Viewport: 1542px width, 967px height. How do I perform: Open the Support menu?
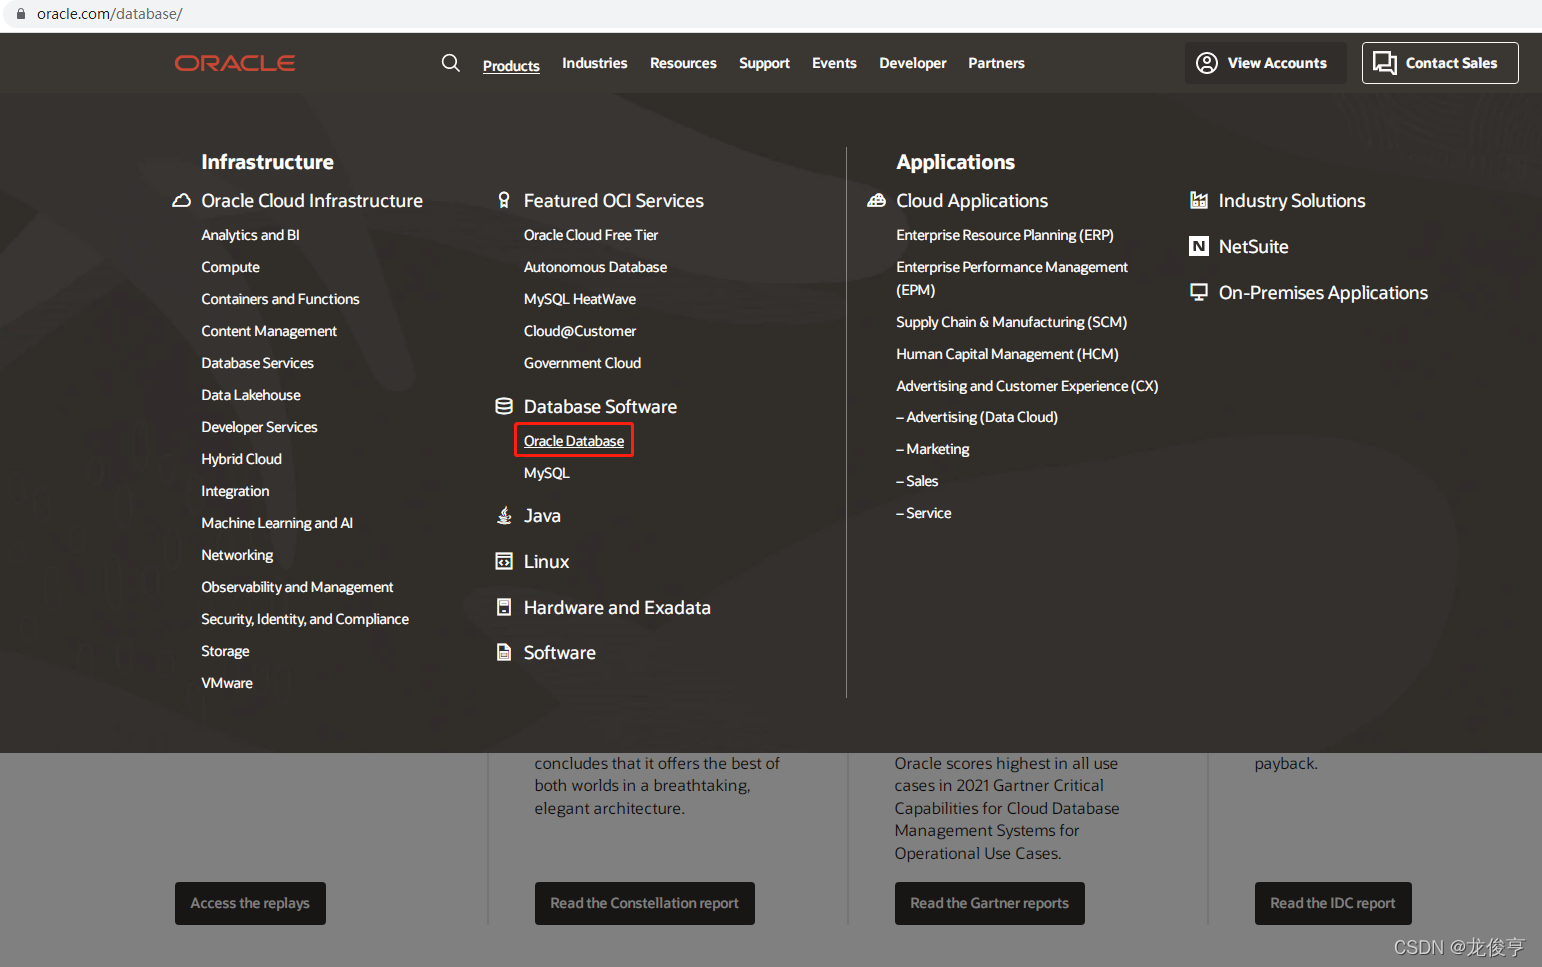click(x=764, y=63)
